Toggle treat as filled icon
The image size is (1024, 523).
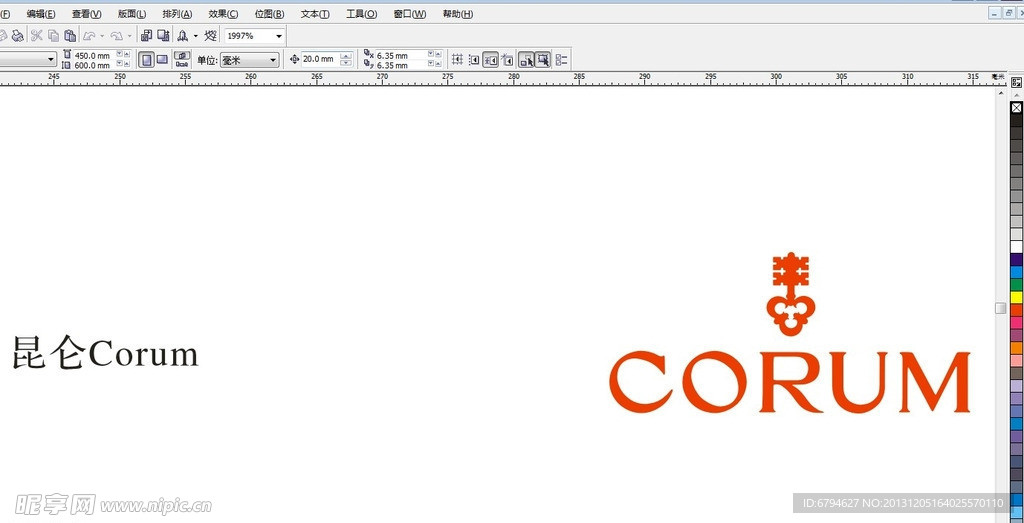coord(543,60)
